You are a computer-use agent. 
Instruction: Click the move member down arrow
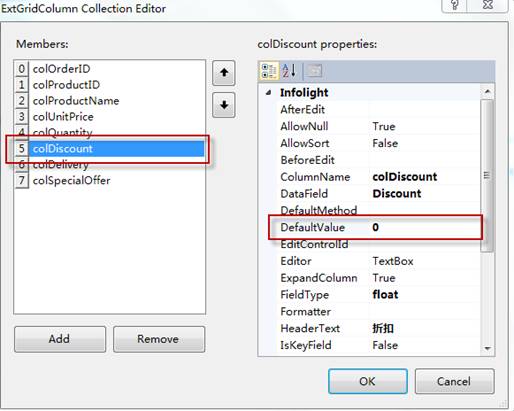pos(224,105)
